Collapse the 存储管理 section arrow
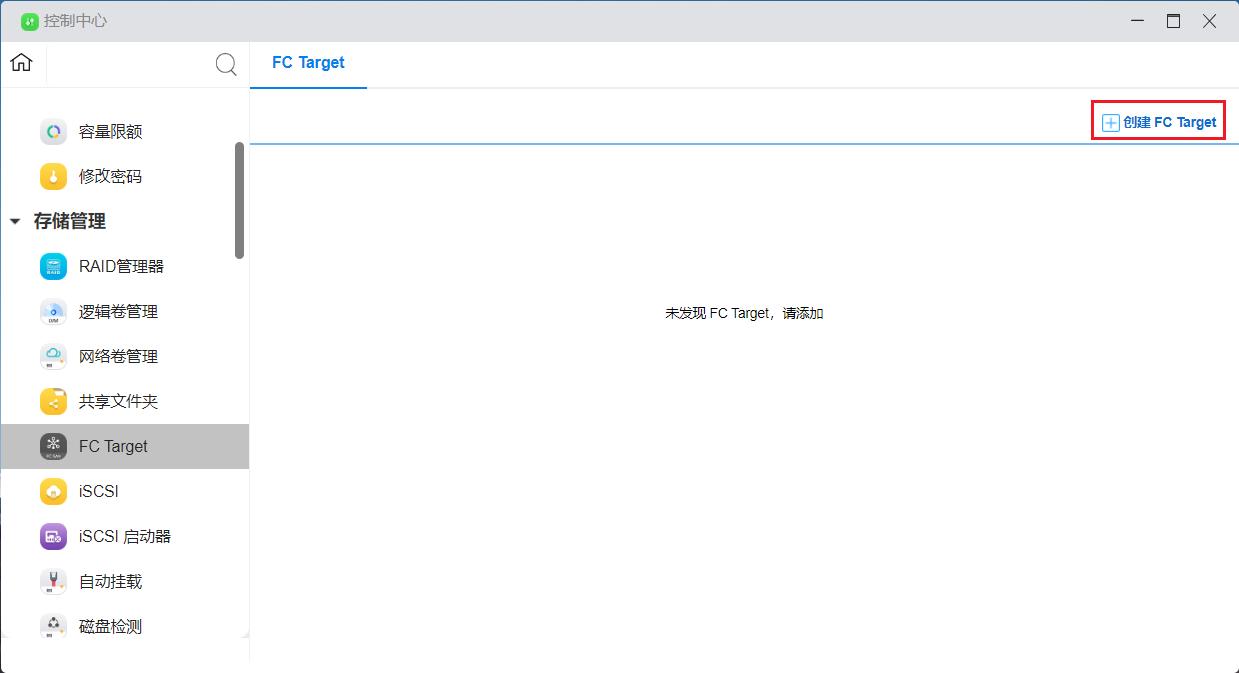The height and width of the screenshot is (673, 1239). click(15, 222)
